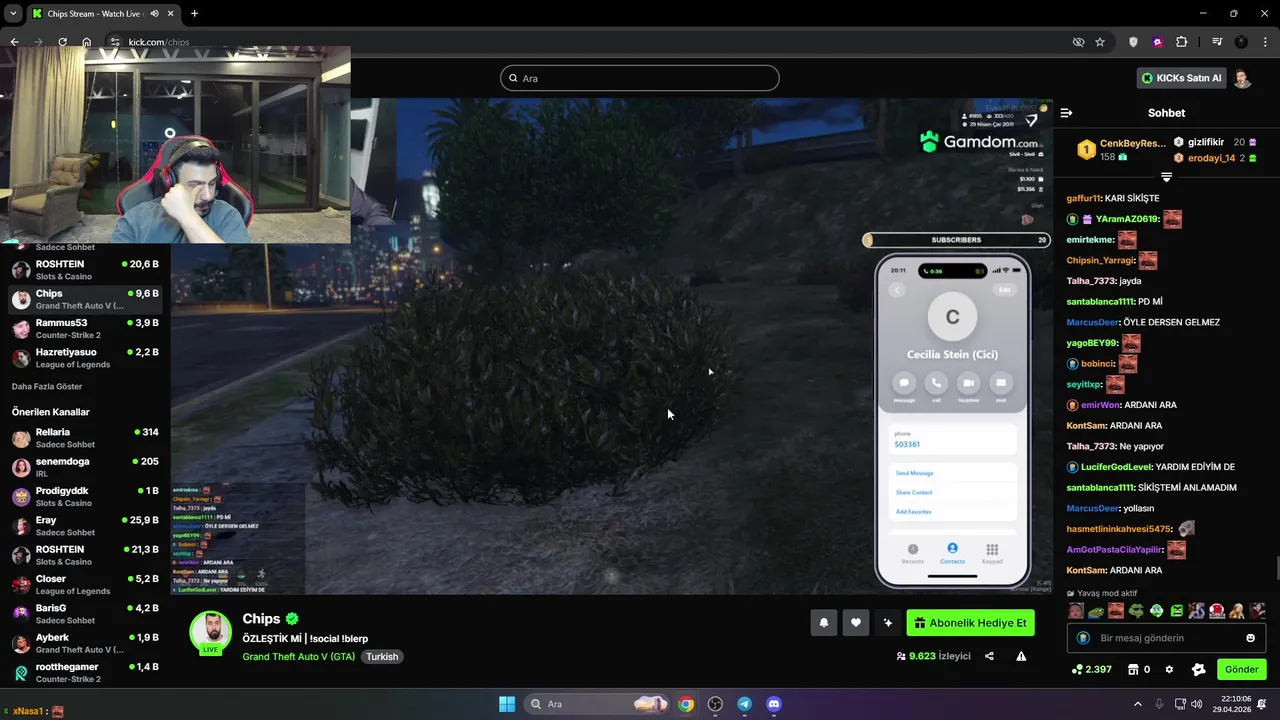The height and width of the screenshot is (720, 1280).
Task: Click CenkBeyRes top gifter entry
Action: (1122, 150)
